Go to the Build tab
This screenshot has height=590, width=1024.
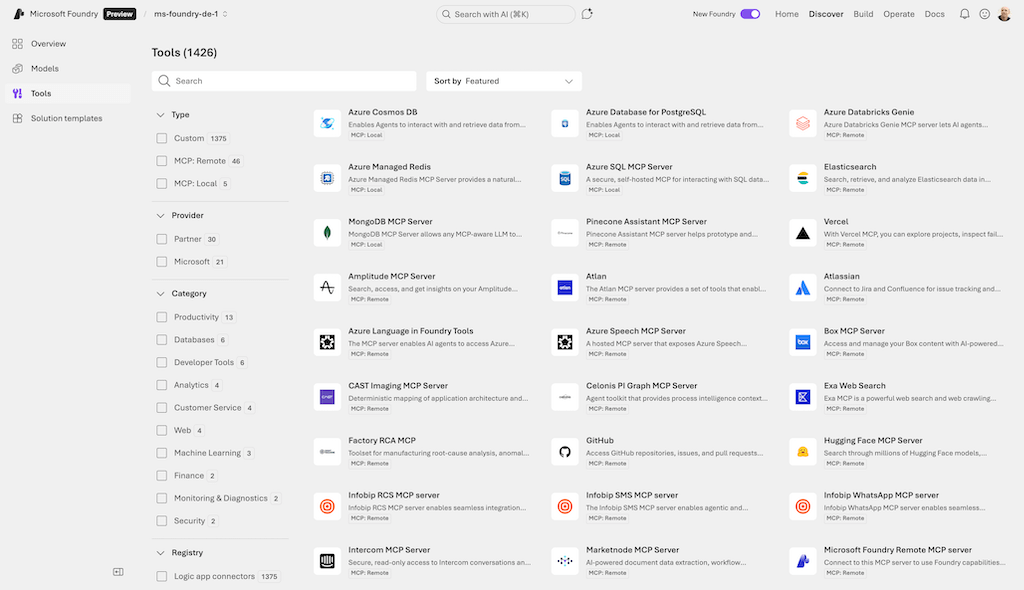coord(863,14)
